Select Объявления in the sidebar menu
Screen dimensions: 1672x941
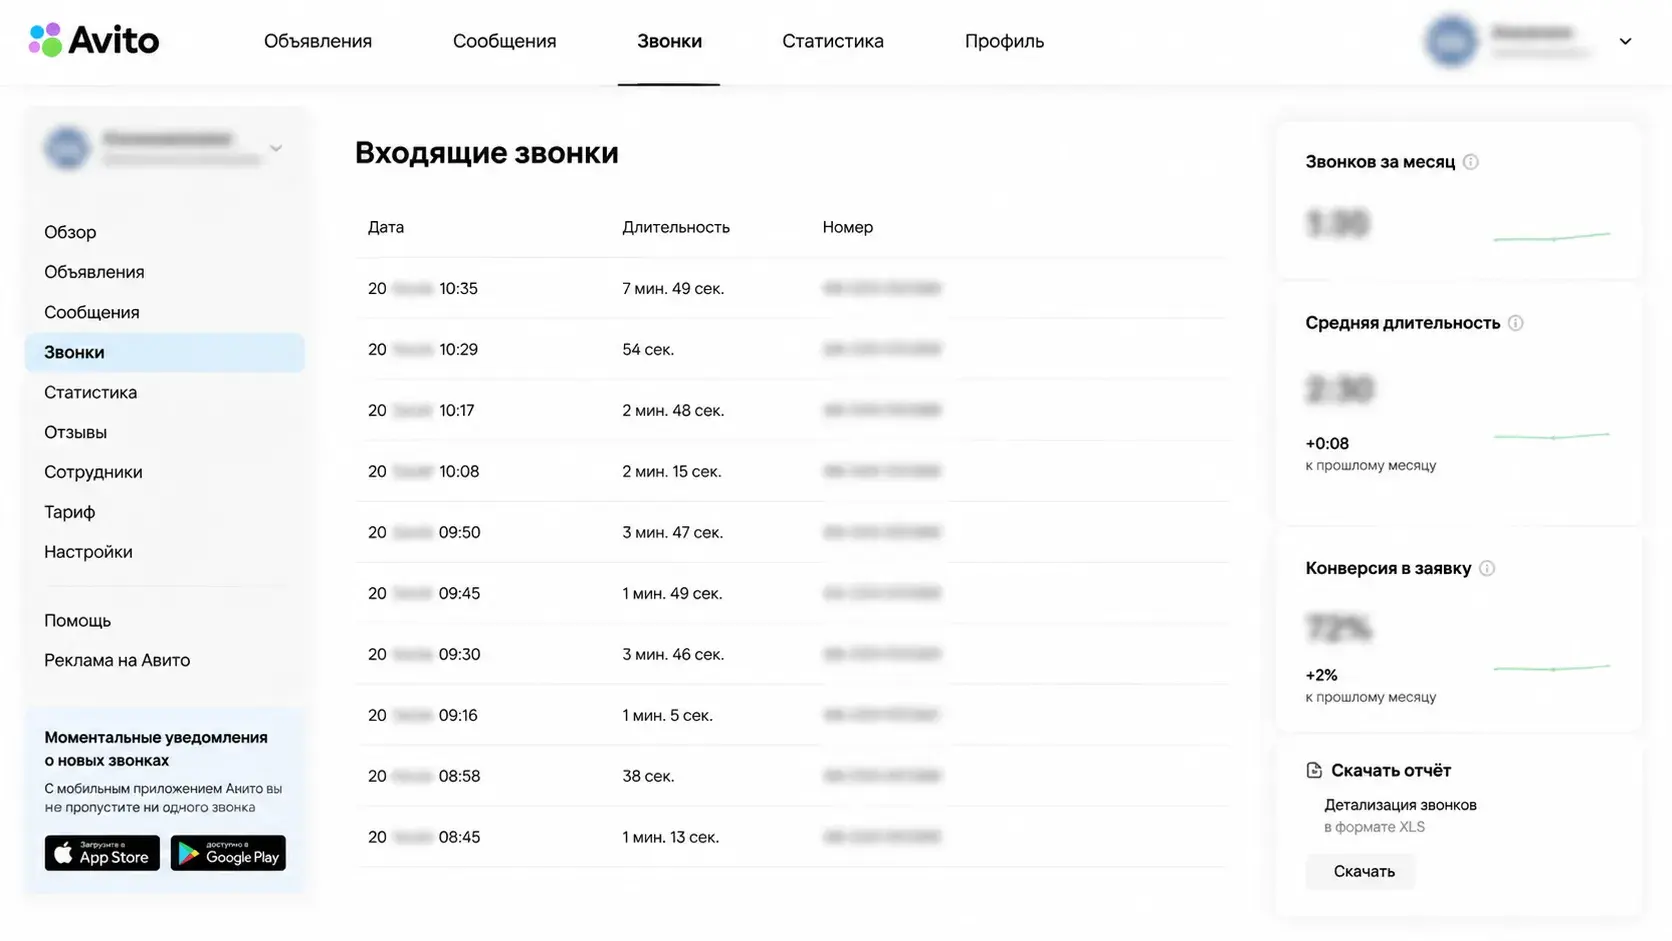pyautogui.click(x=94, y=272)
